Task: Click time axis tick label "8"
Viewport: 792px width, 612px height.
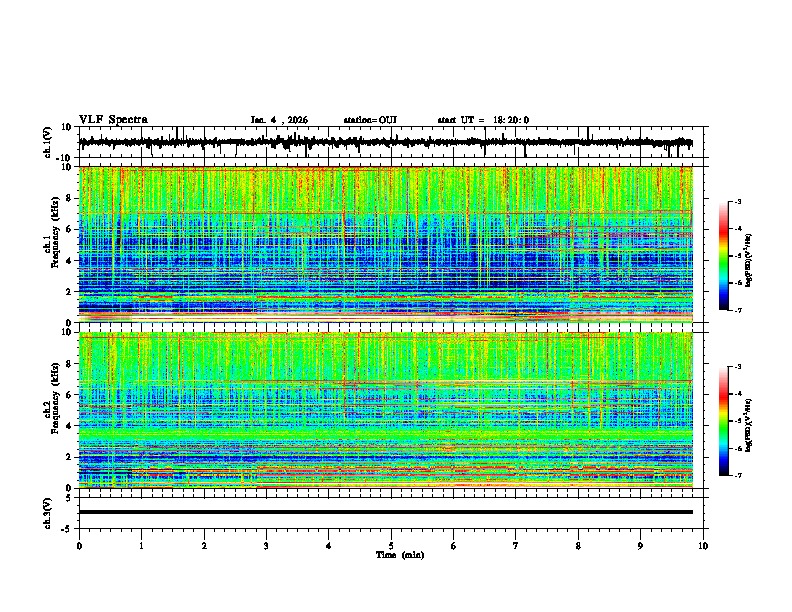Action: (578, 546)
